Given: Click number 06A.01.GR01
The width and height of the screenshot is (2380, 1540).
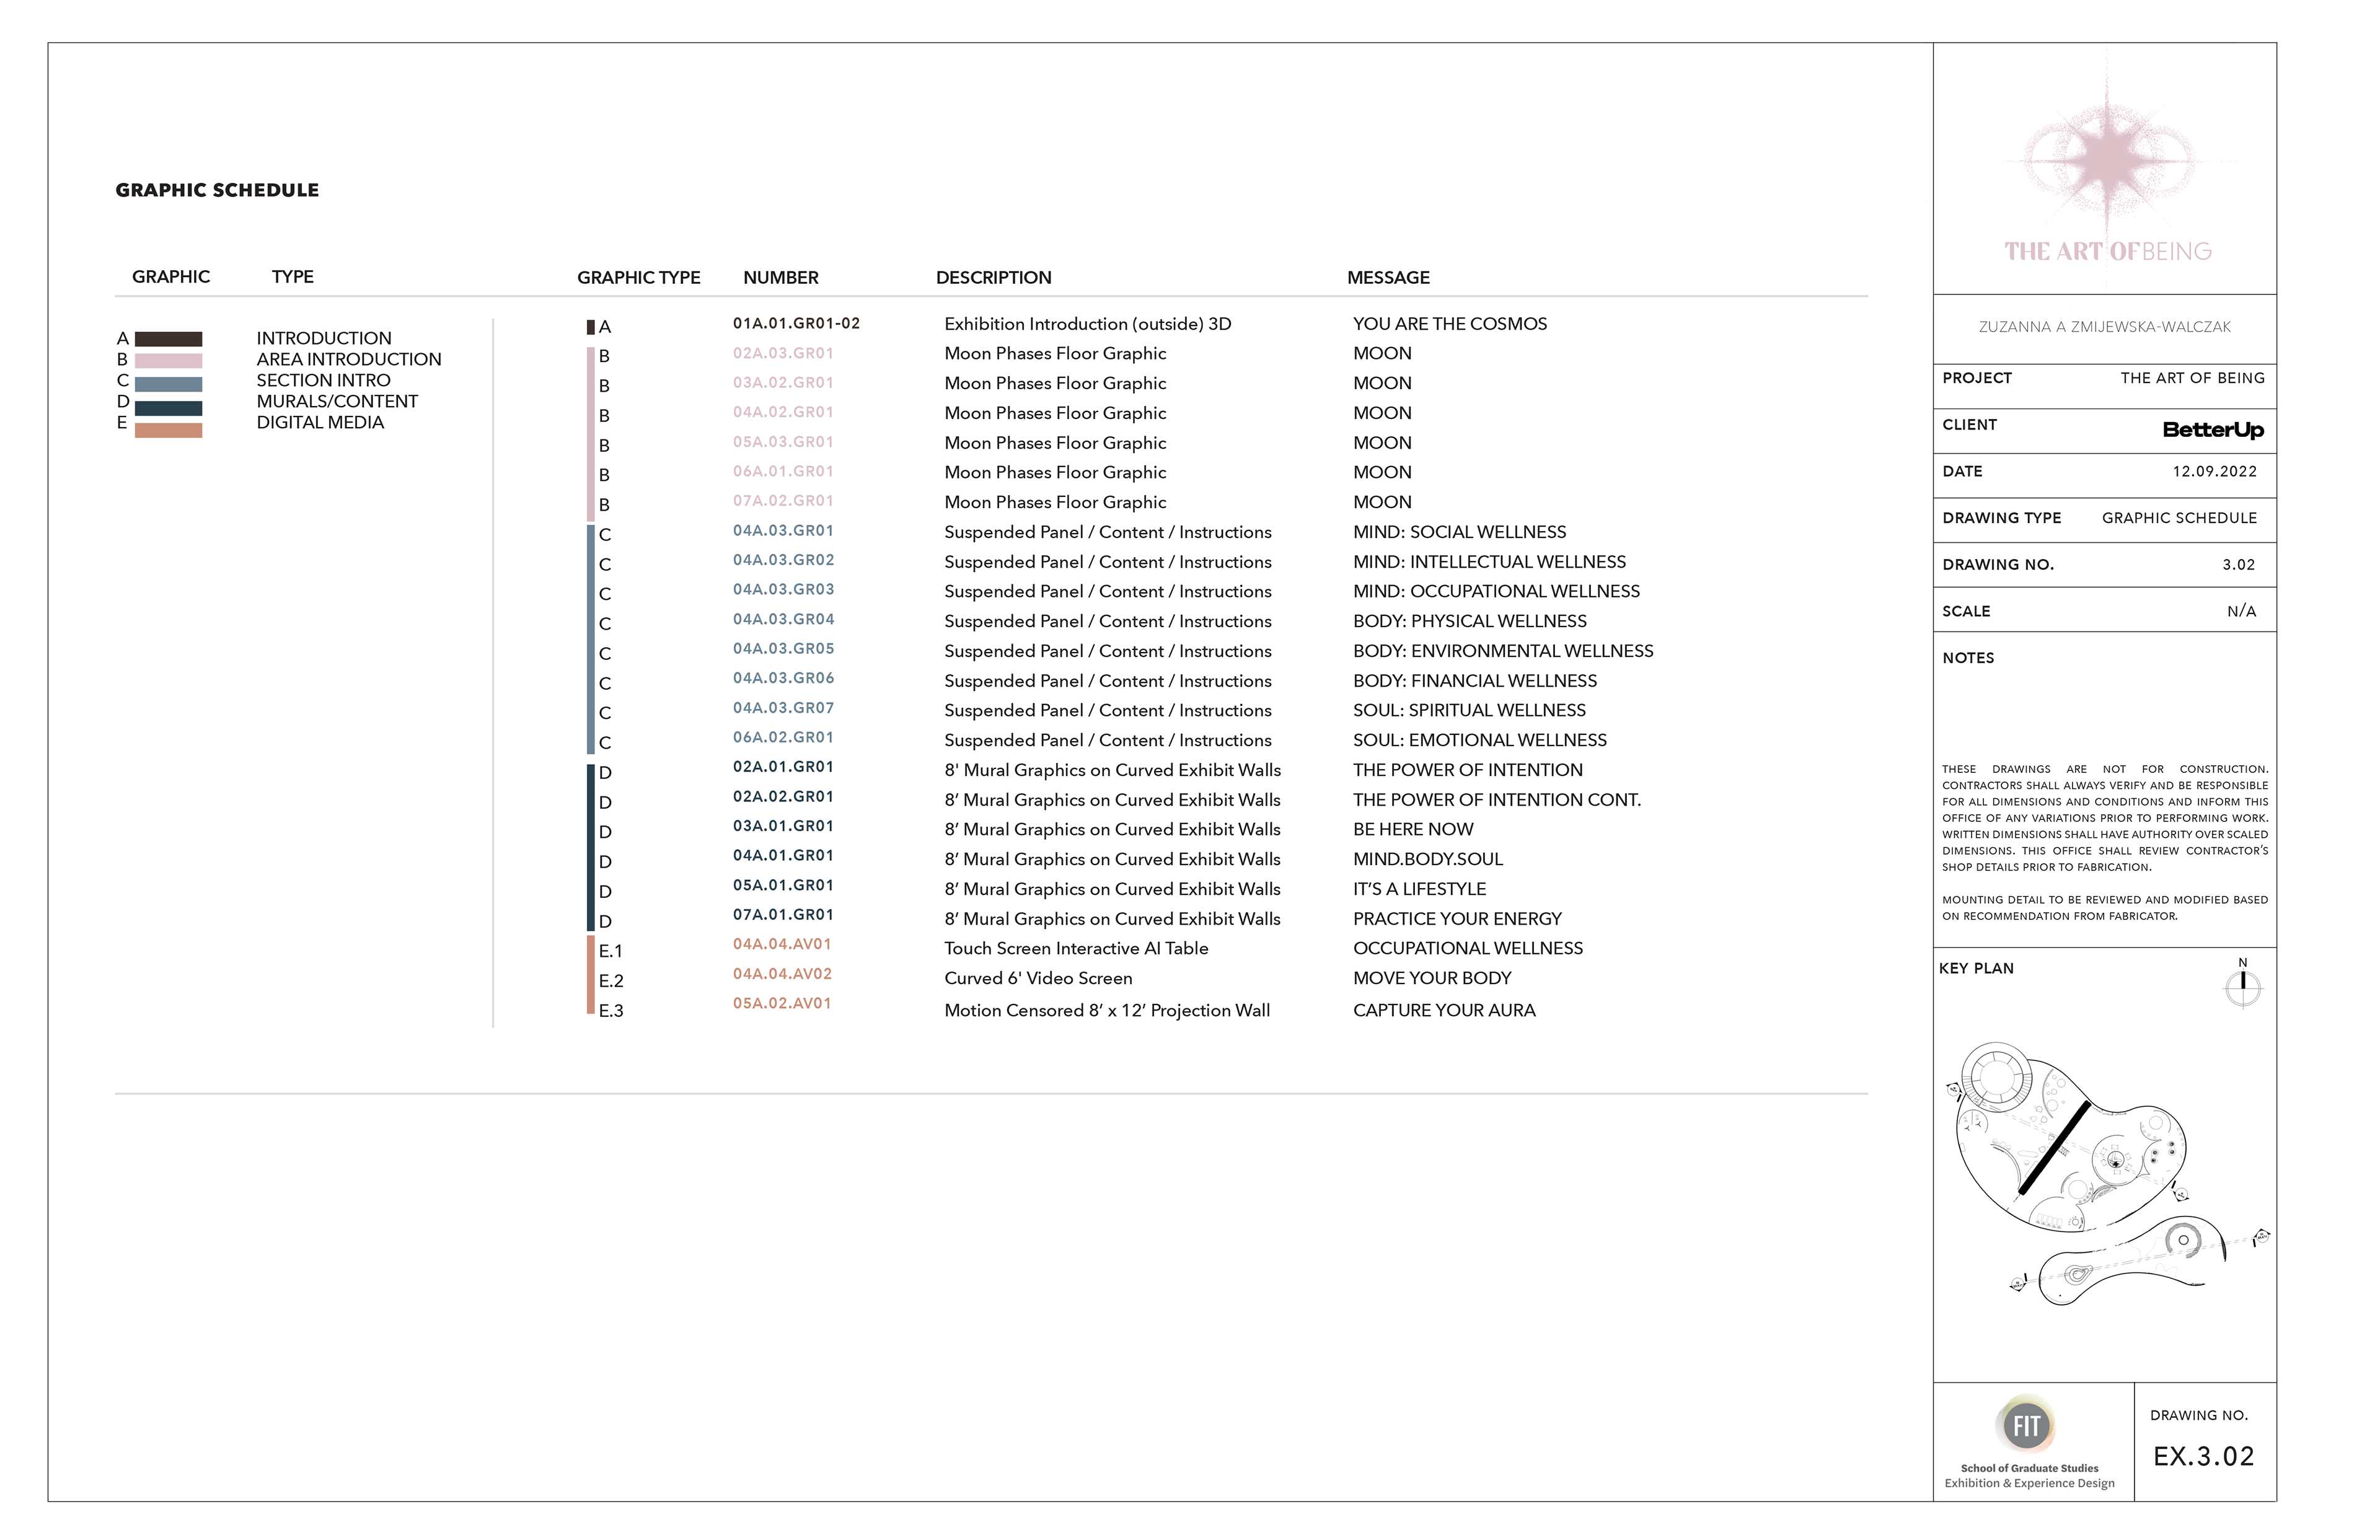Looking at the screenshot, I should 783,471.
